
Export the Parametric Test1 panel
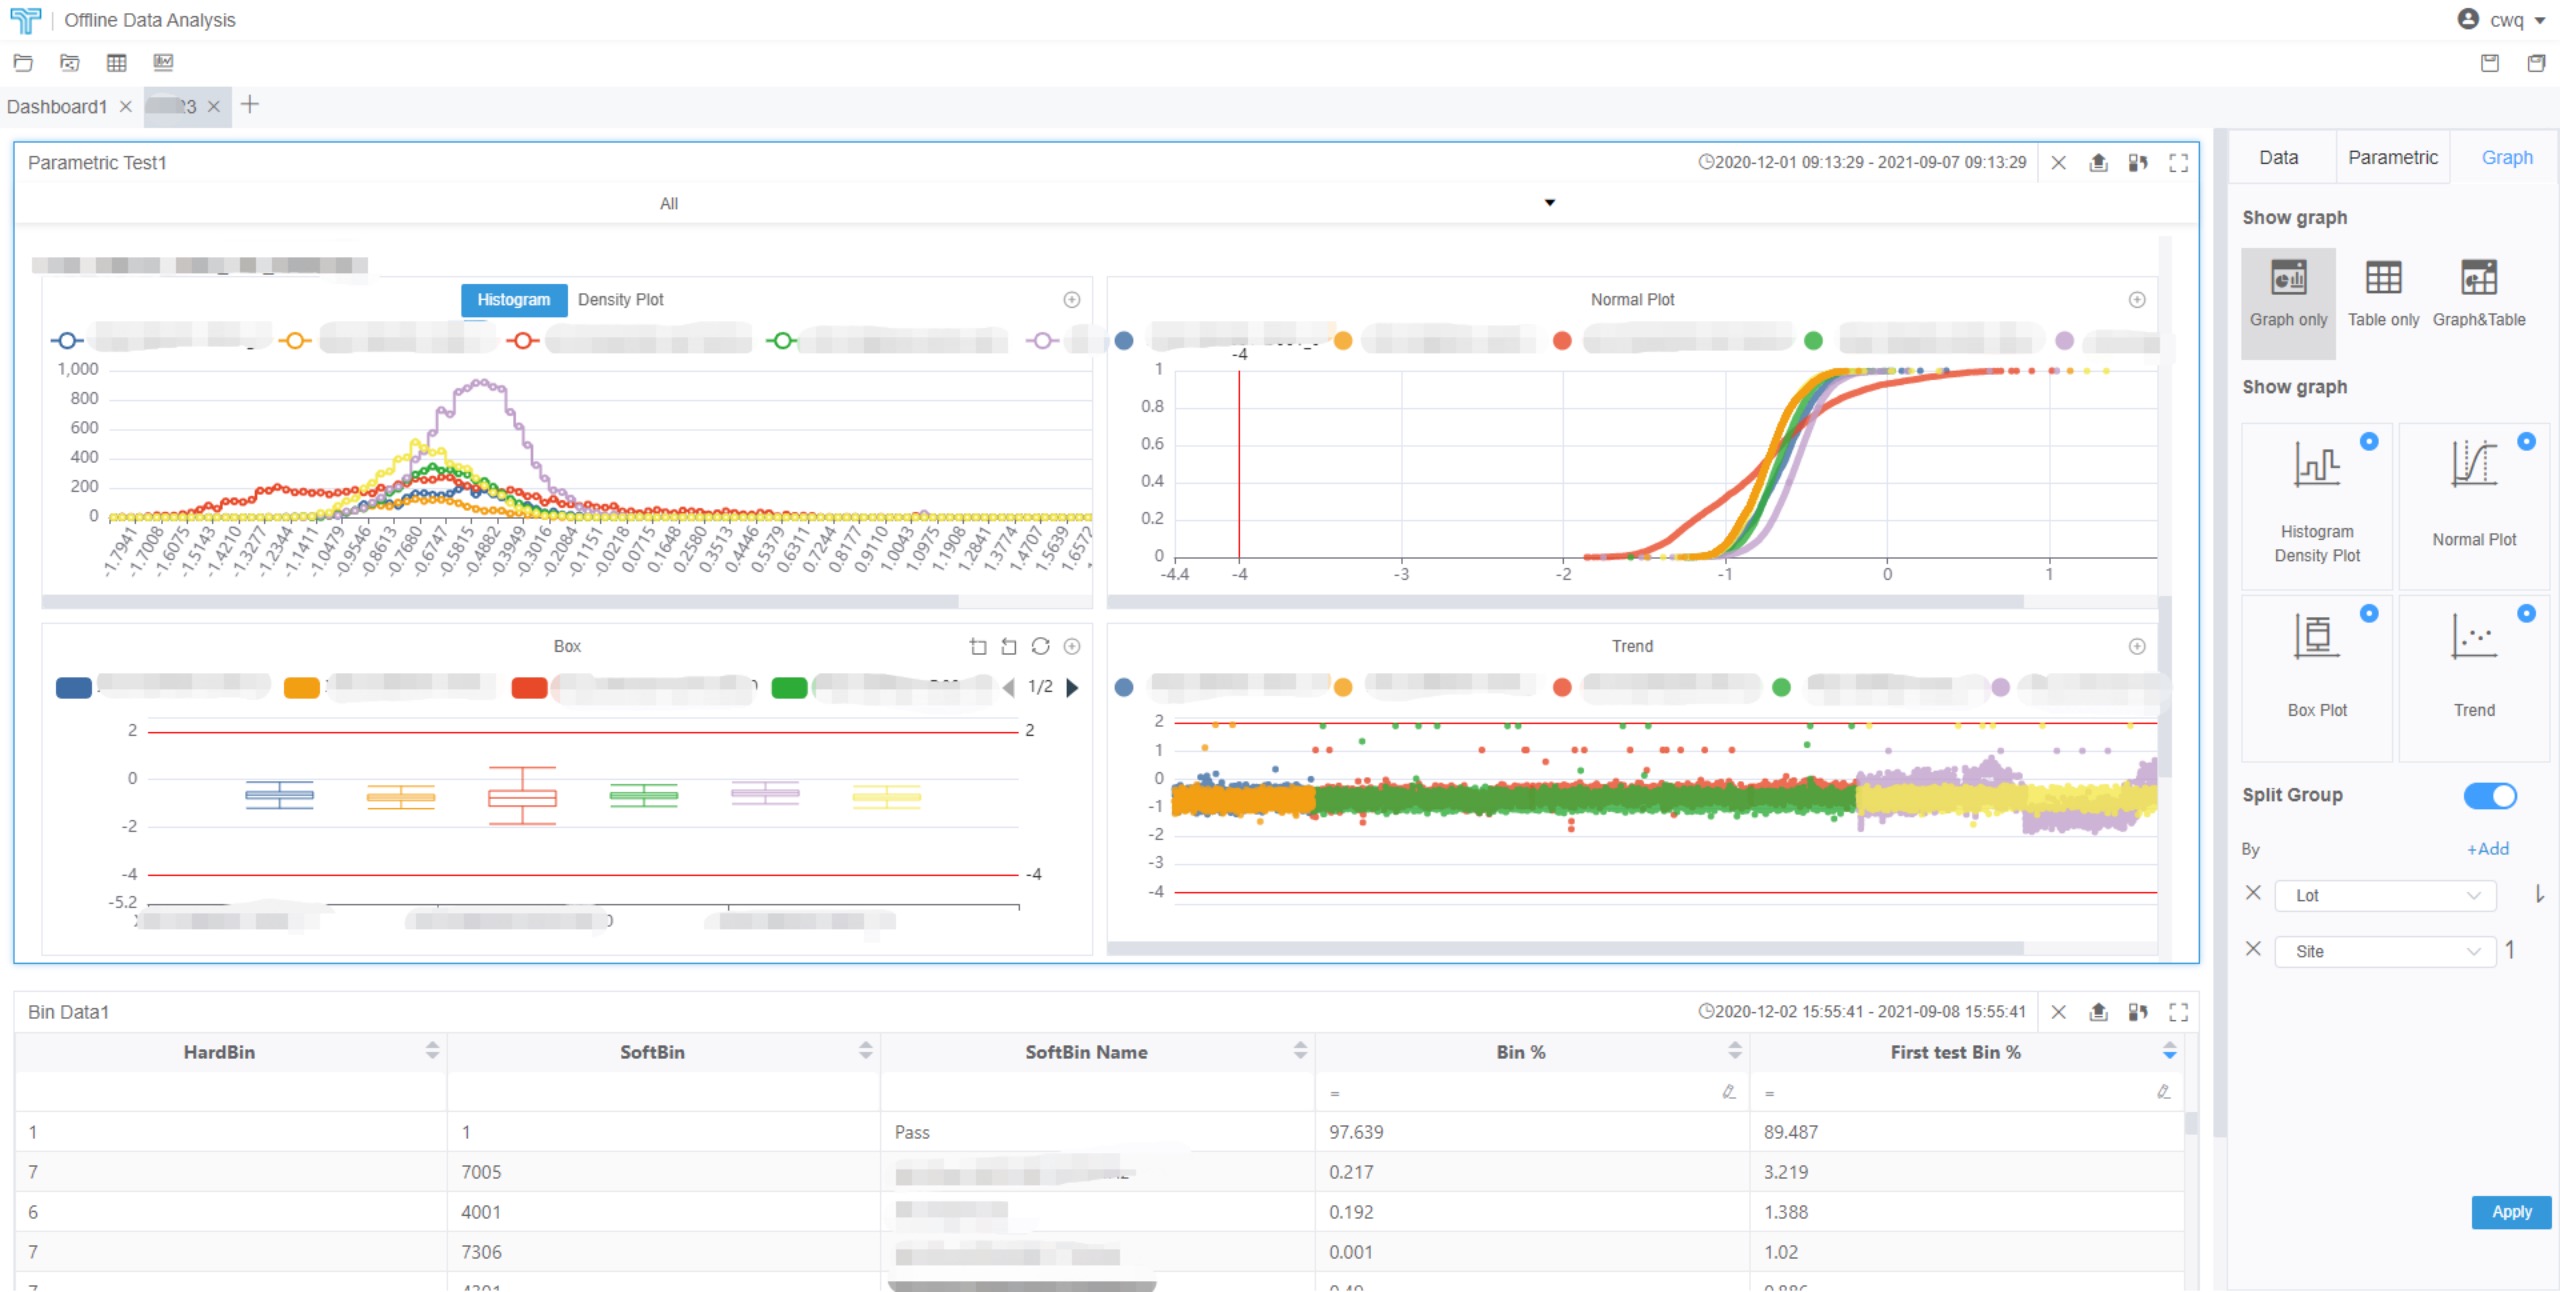[x=2098, y=163]
